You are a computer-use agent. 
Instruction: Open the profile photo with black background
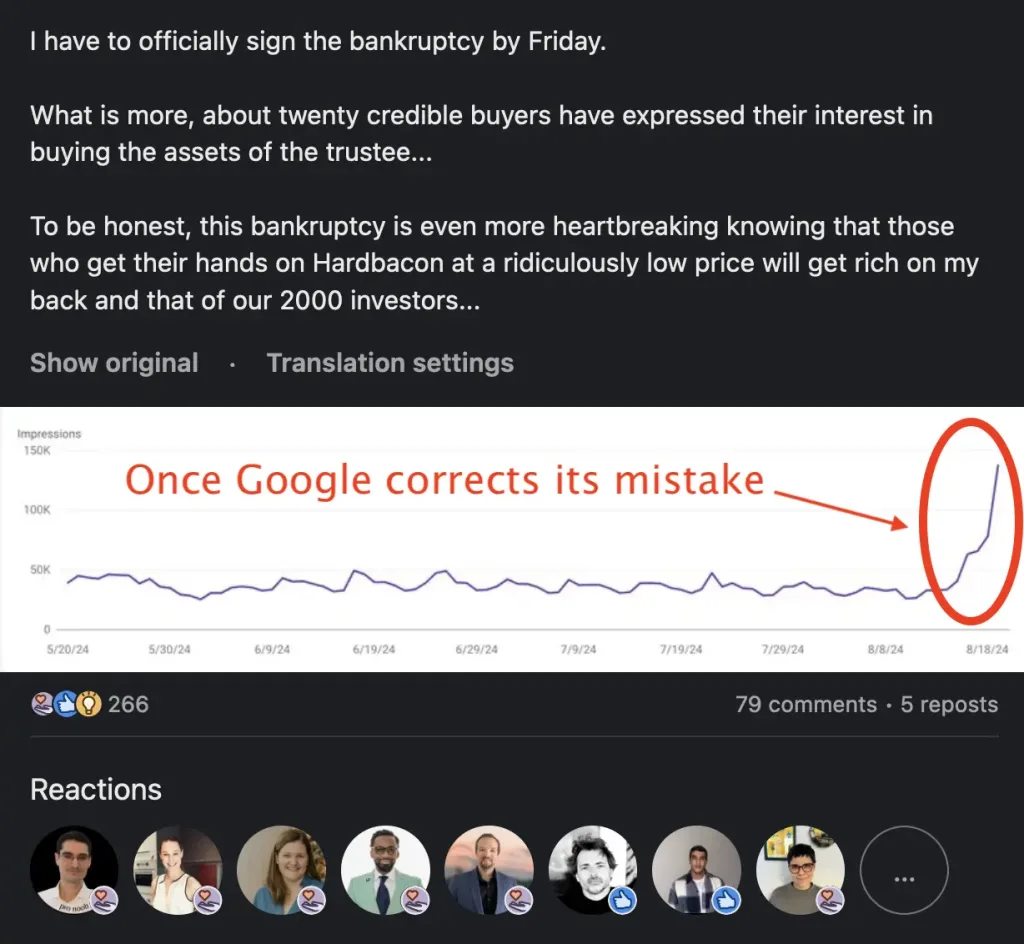tap(72, 868)
